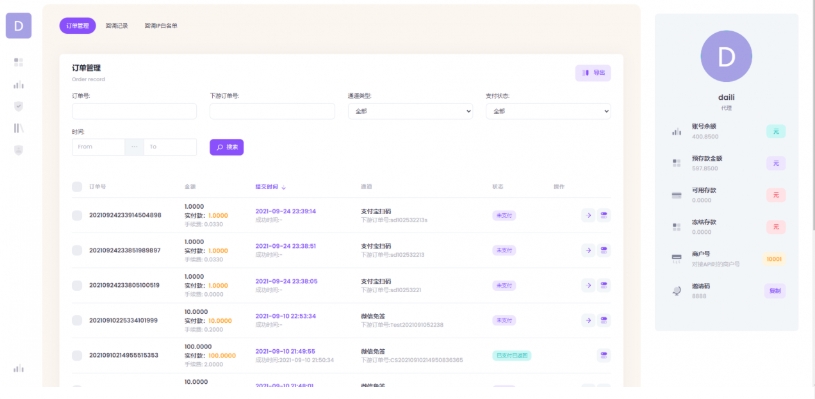Click the purple 搜索 search button

(227, 147)
